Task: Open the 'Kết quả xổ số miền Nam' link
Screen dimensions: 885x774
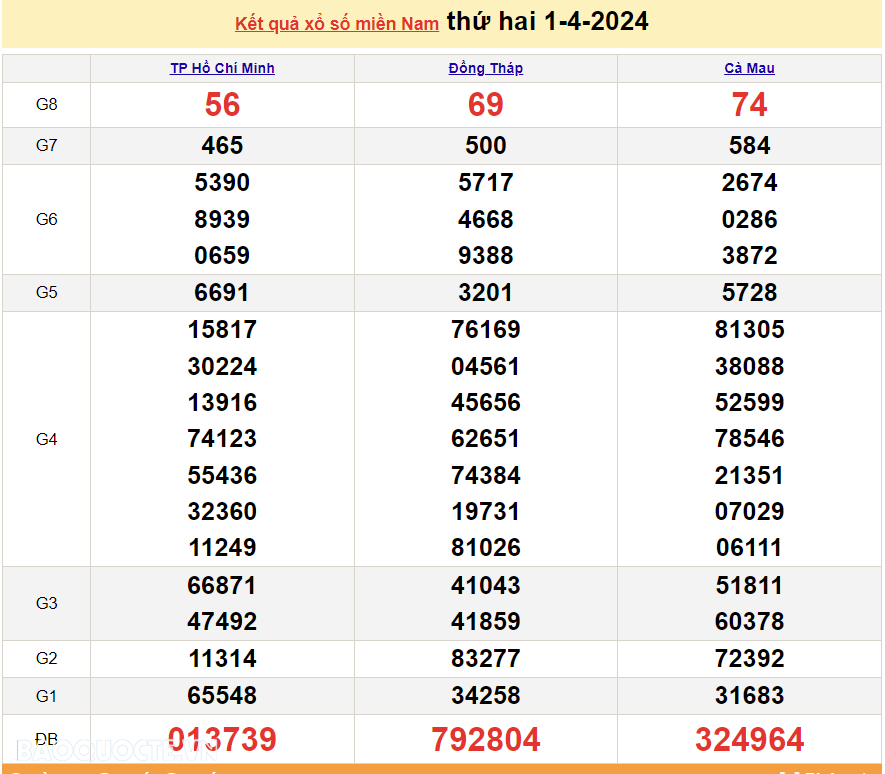Action: tap(336, 23)
